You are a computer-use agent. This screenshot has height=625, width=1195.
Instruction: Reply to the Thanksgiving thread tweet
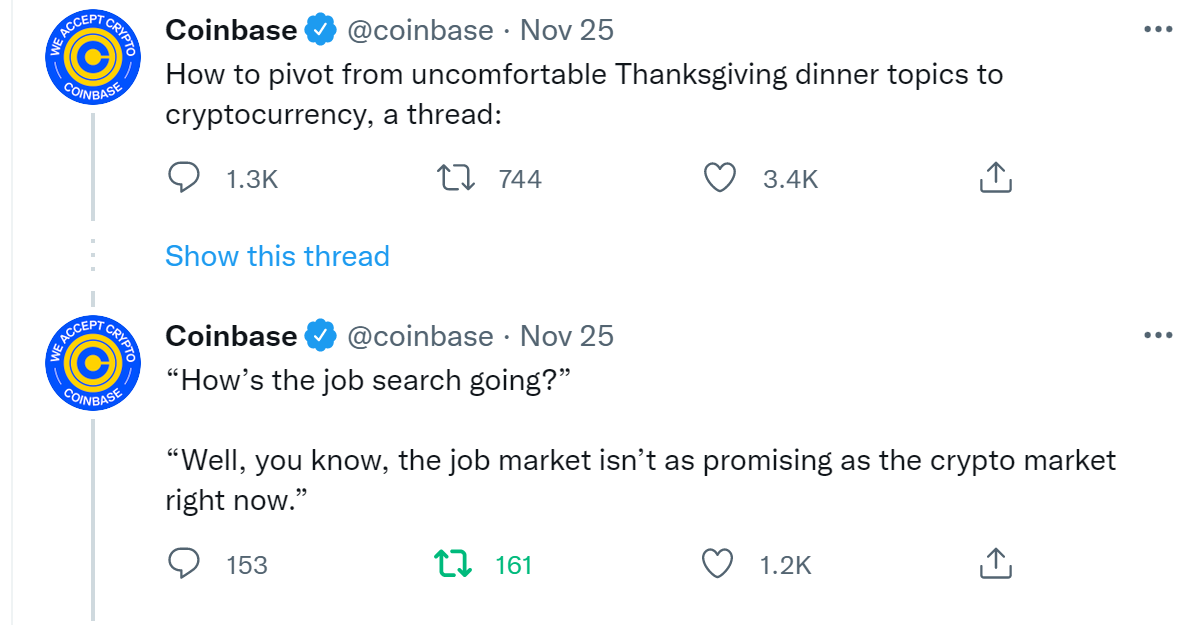click(184, 178)
